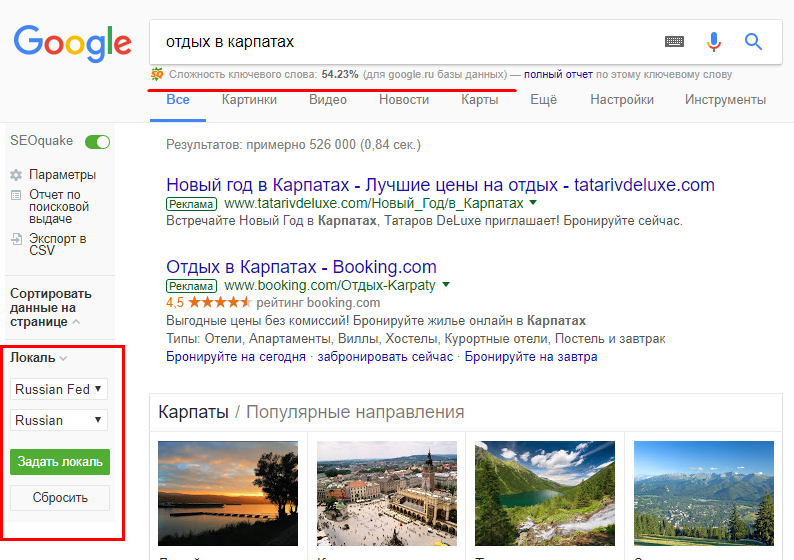The height and width of the screenshot is (560, 794).
Task: Open dropdown arrow next to booking.com URL
Action: (446, 285)
